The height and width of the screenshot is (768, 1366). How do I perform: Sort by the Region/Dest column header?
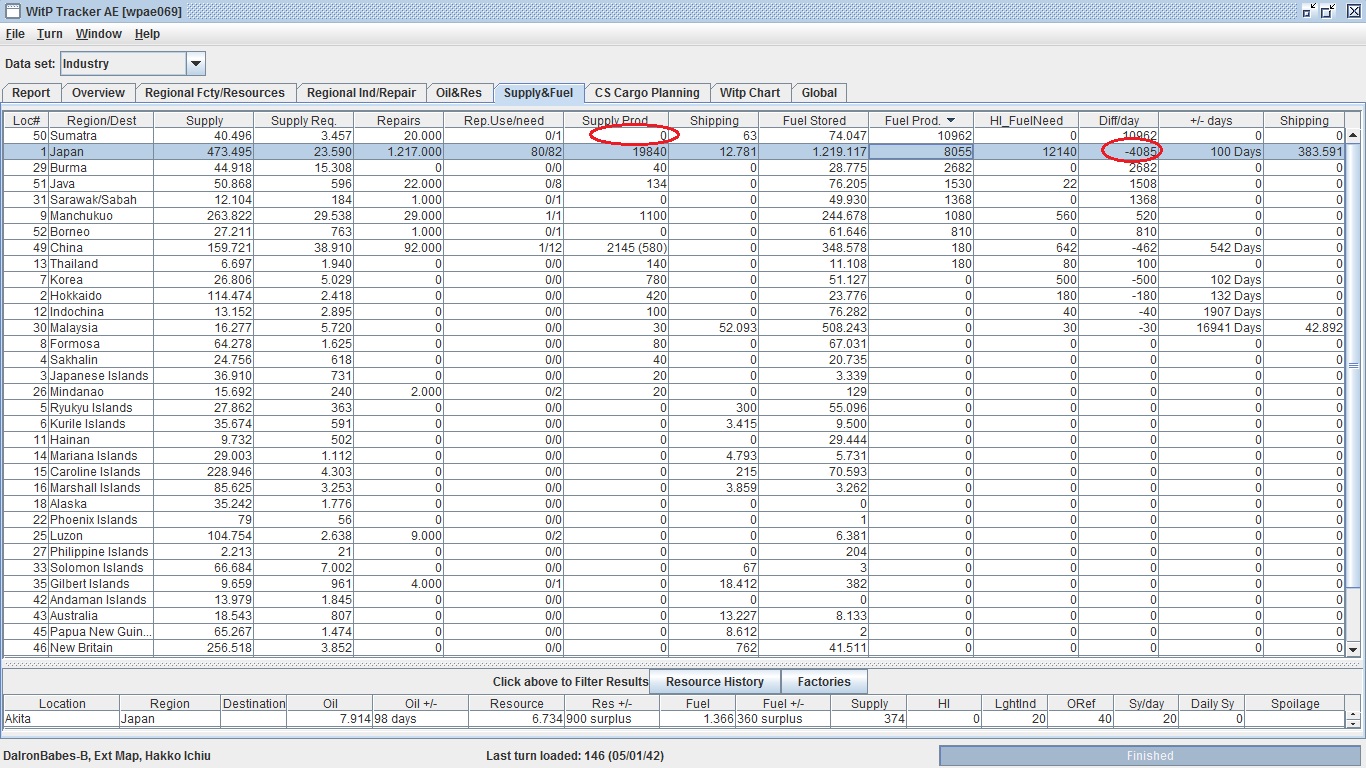tap(102, 120)
